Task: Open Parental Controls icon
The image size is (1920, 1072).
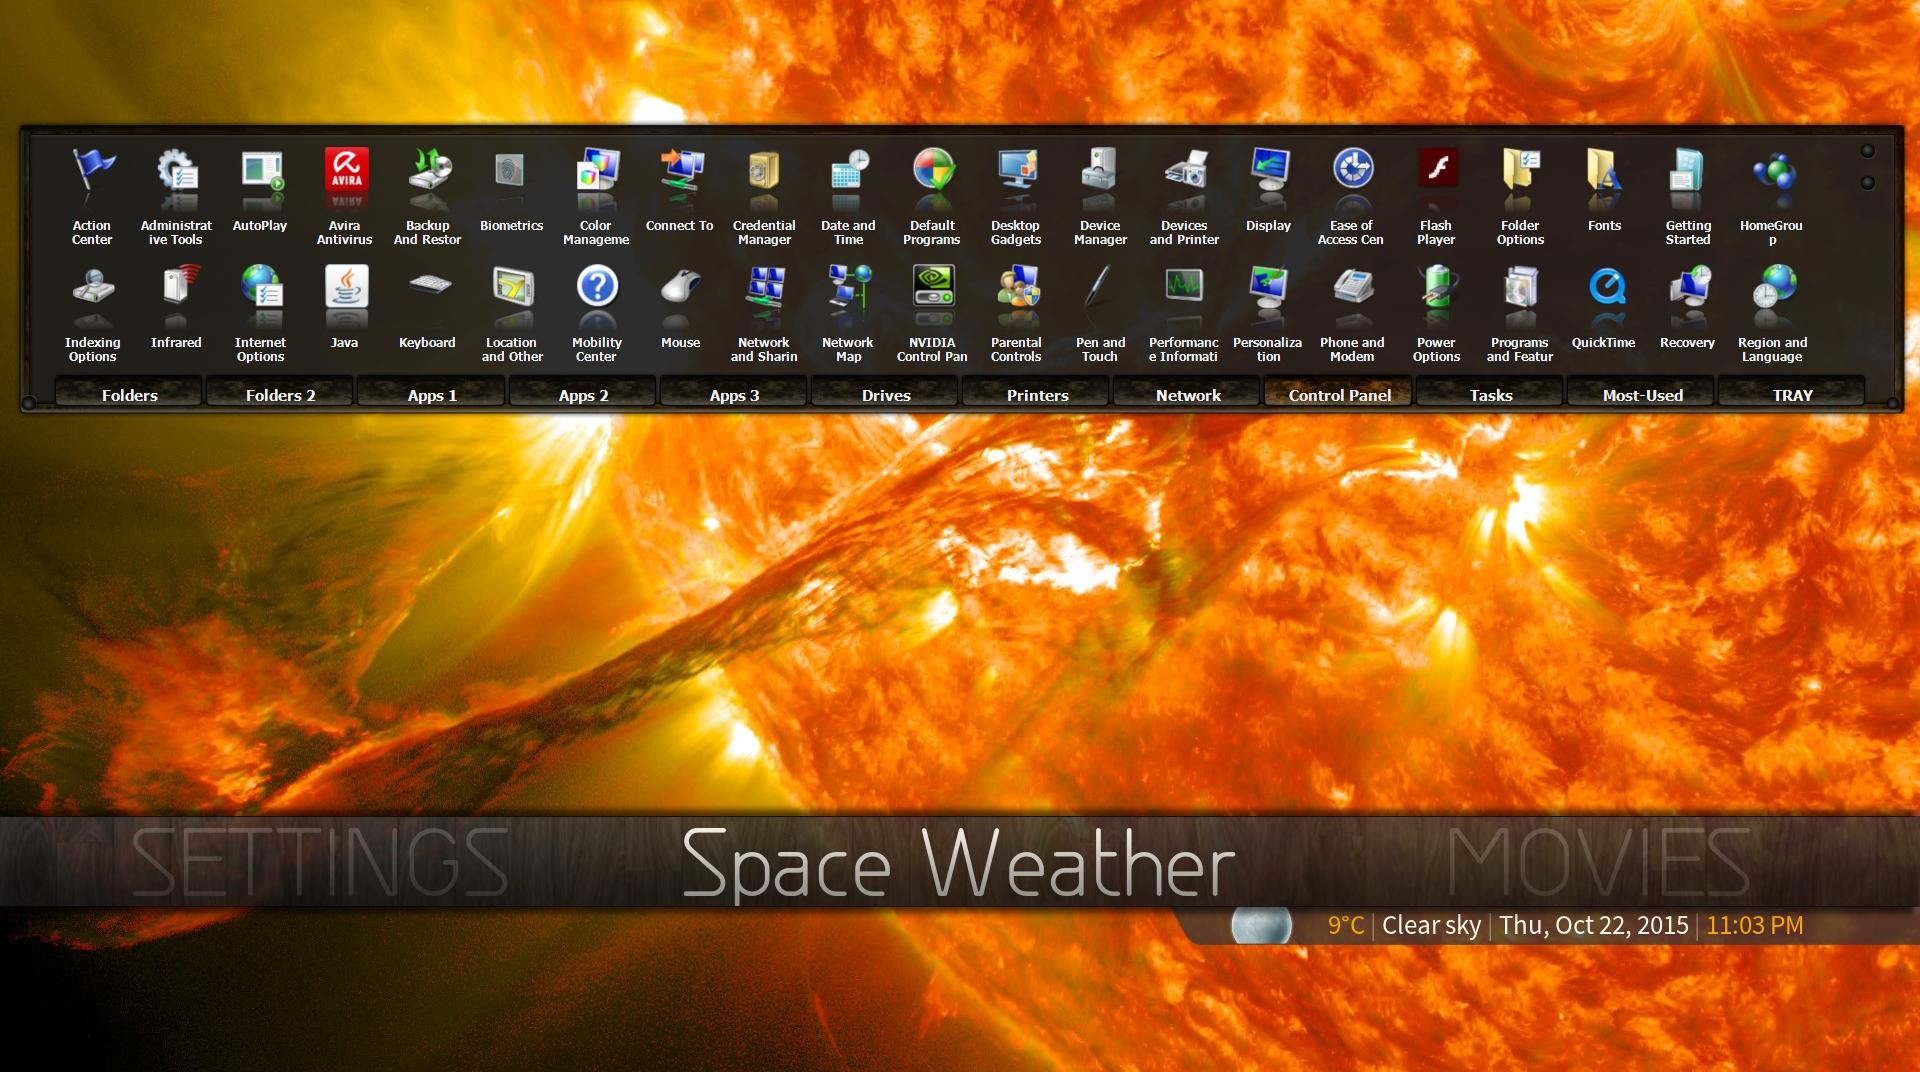Action: tap(1016, 288)
